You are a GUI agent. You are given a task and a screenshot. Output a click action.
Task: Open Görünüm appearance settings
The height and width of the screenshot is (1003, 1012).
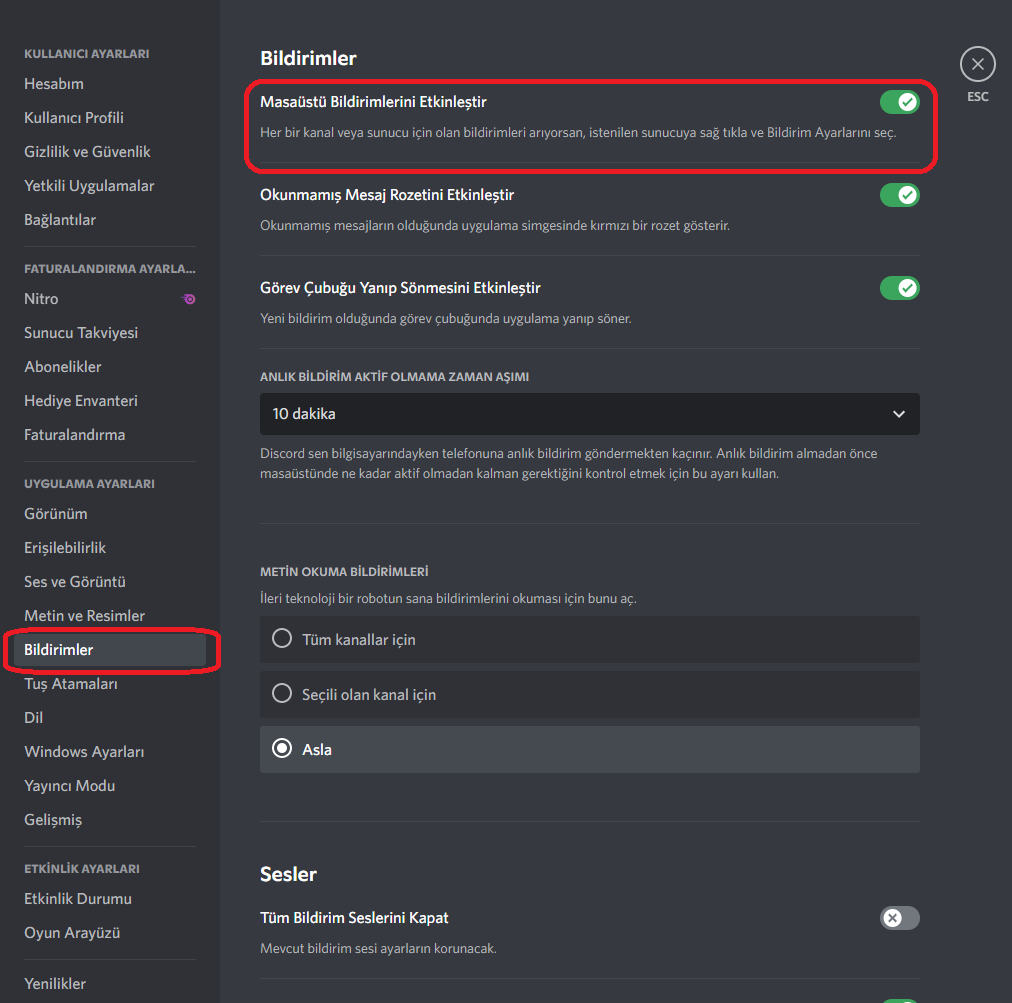tap(56, 514)
